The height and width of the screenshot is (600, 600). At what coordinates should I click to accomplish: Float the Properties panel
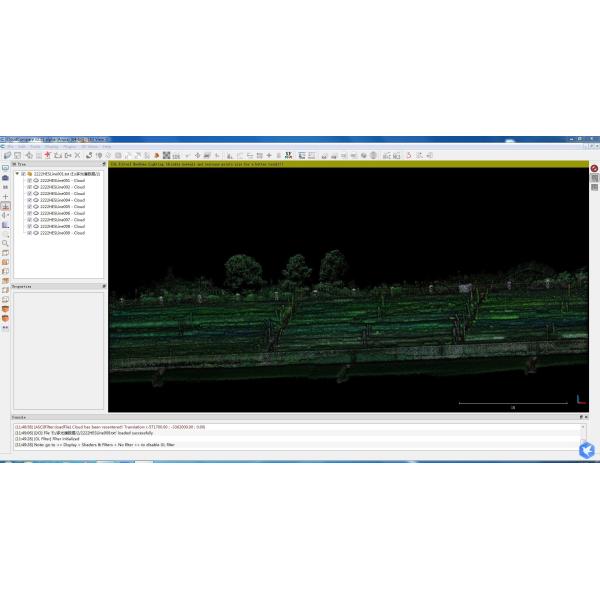pyautogui.click(x=104, y=286)
